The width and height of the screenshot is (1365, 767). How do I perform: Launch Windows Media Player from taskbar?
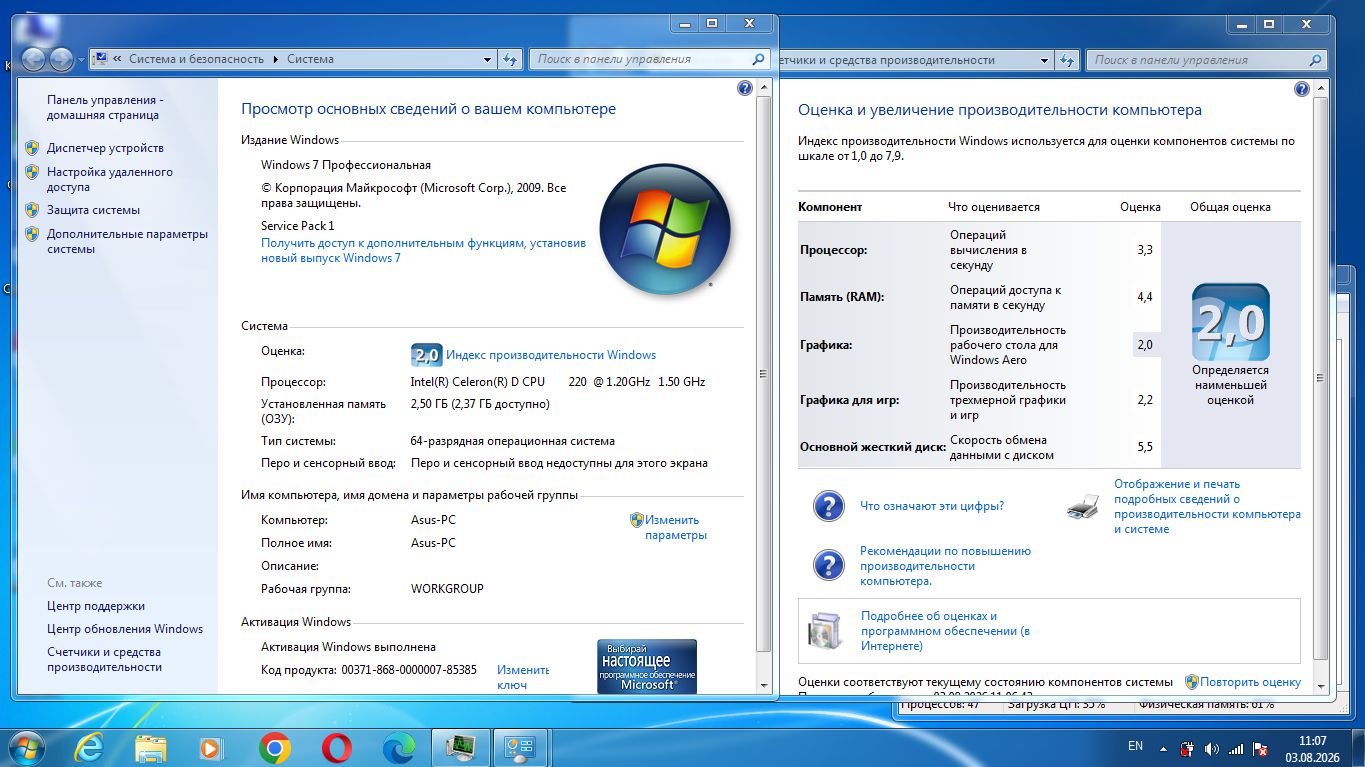click(x=211, y=747)
